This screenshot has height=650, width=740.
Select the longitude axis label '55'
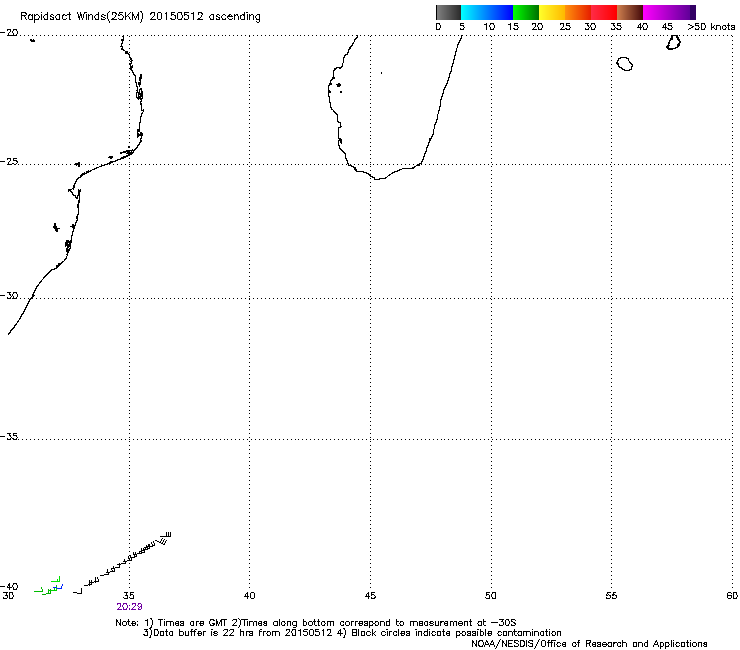tap(611, 596)
